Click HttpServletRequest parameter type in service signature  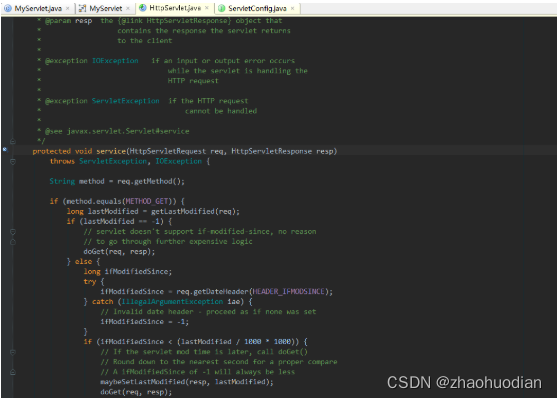coord(168,151)
